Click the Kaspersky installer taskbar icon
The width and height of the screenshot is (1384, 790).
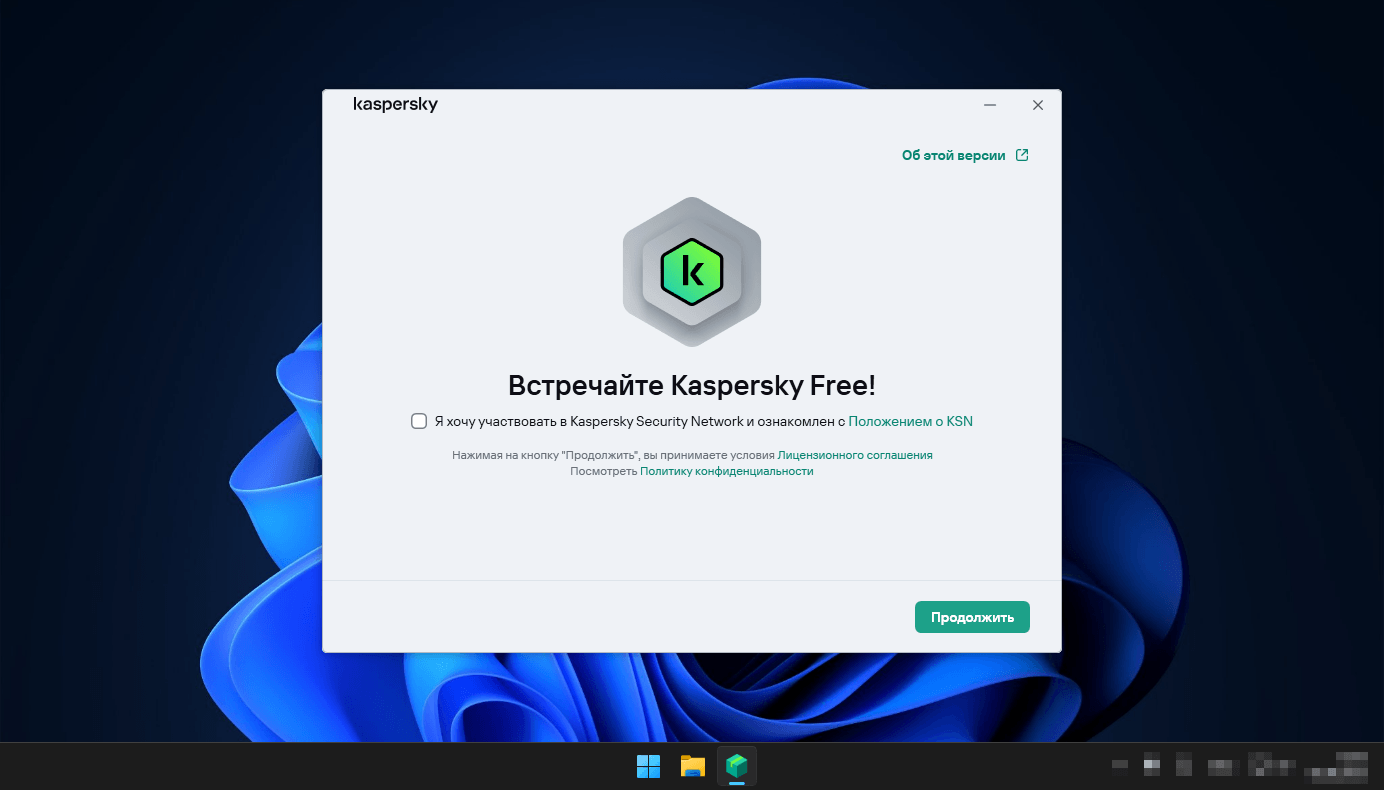(737, 766)
